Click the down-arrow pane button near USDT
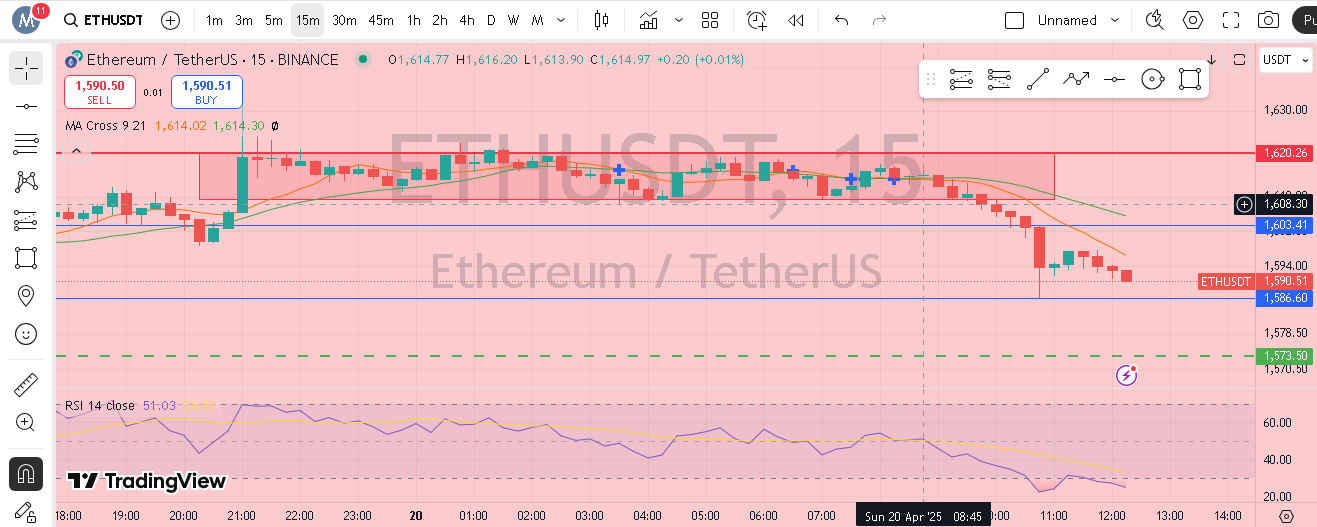 click(1212, 60)
